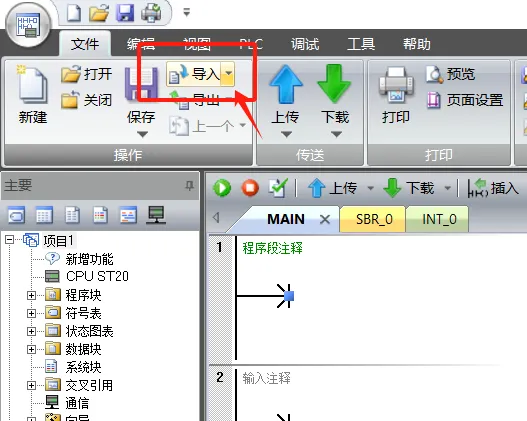Screen dimensions: 527x421
Task: Click the quick-access Print icon
Action: (x=151, y=13)
